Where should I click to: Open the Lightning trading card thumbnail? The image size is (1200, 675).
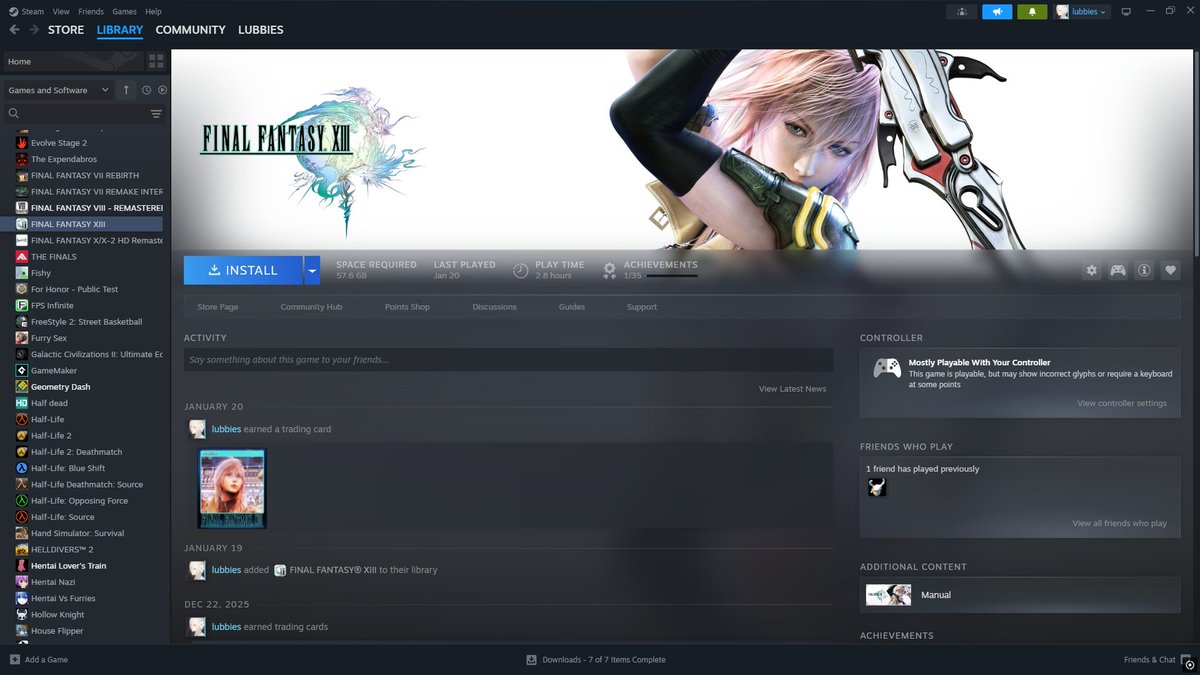[x=232, y=487]
